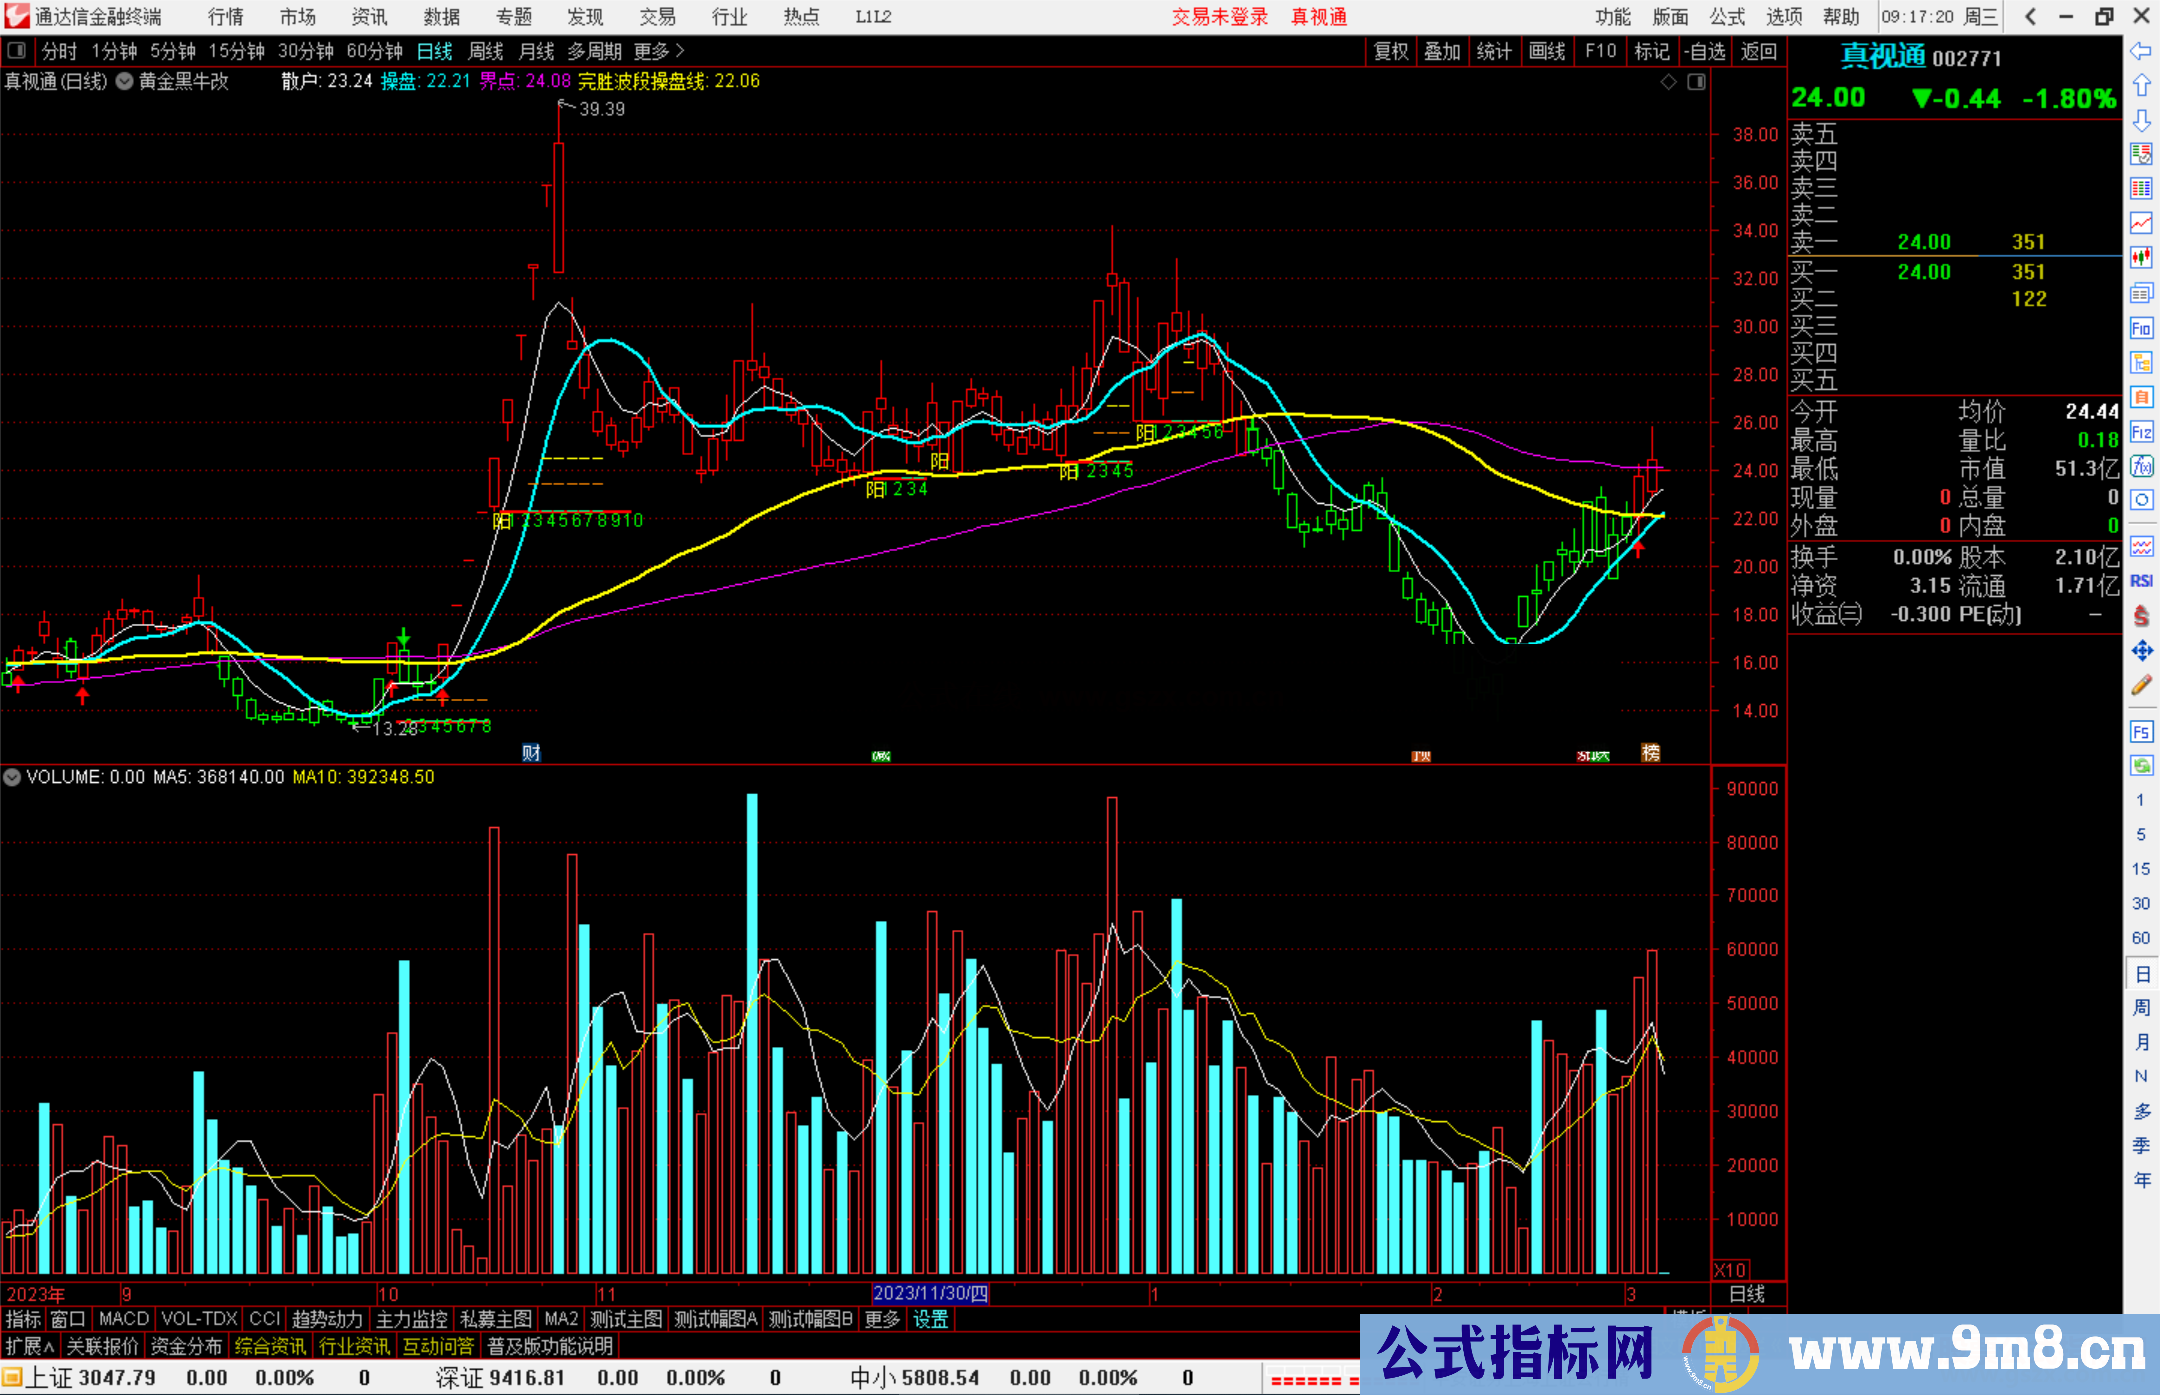Click the F12 sidebar icon
Viewport: 2160px width, 1395px height.
2141,432
